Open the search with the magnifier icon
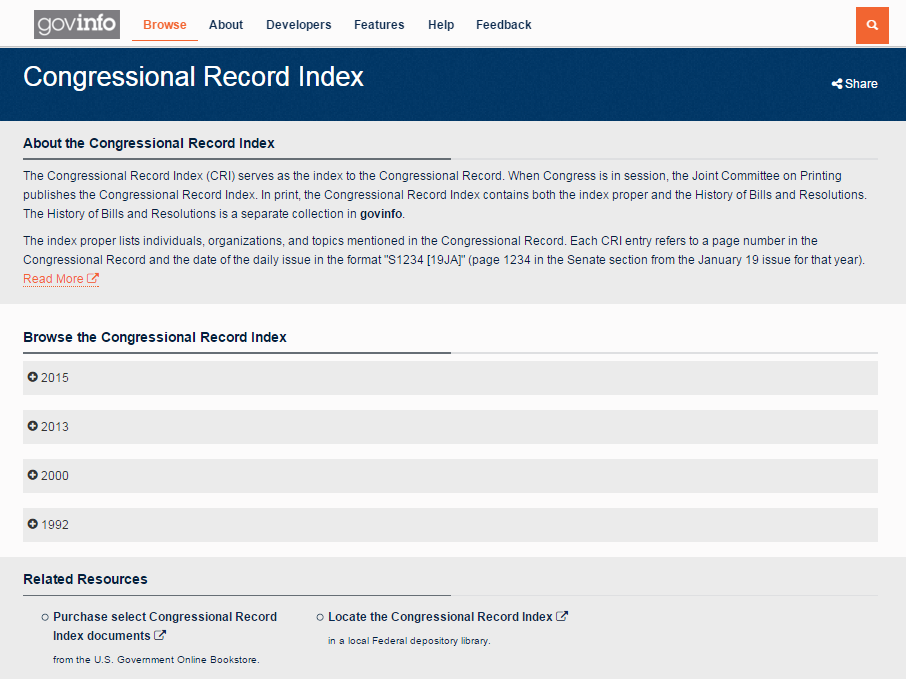 [871, 25]
